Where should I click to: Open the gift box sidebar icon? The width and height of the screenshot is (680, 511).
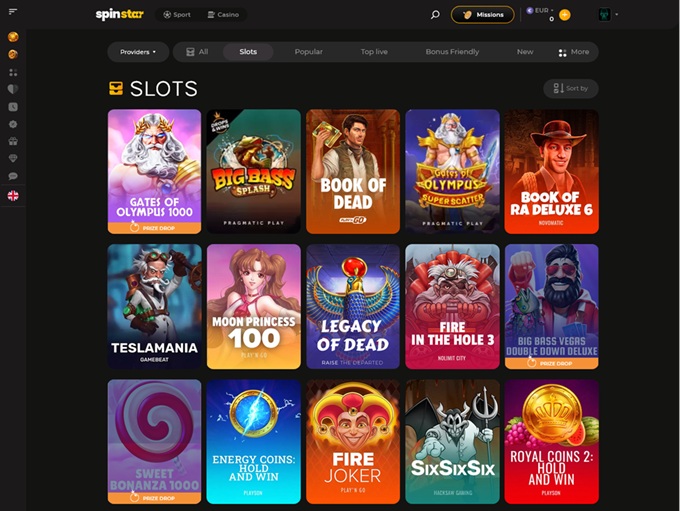coord(13,141)
